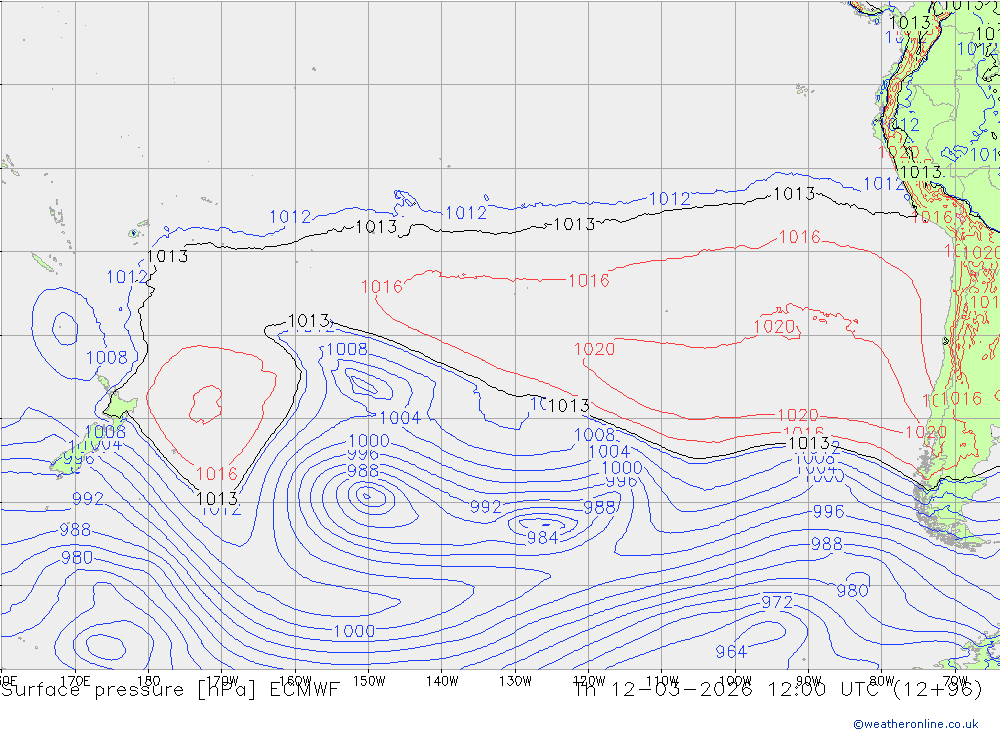Click the 980 label south of New Zealand
The height and width of the screenshot is (733, 1000).
pyautogui.click(x=77, y=558)
